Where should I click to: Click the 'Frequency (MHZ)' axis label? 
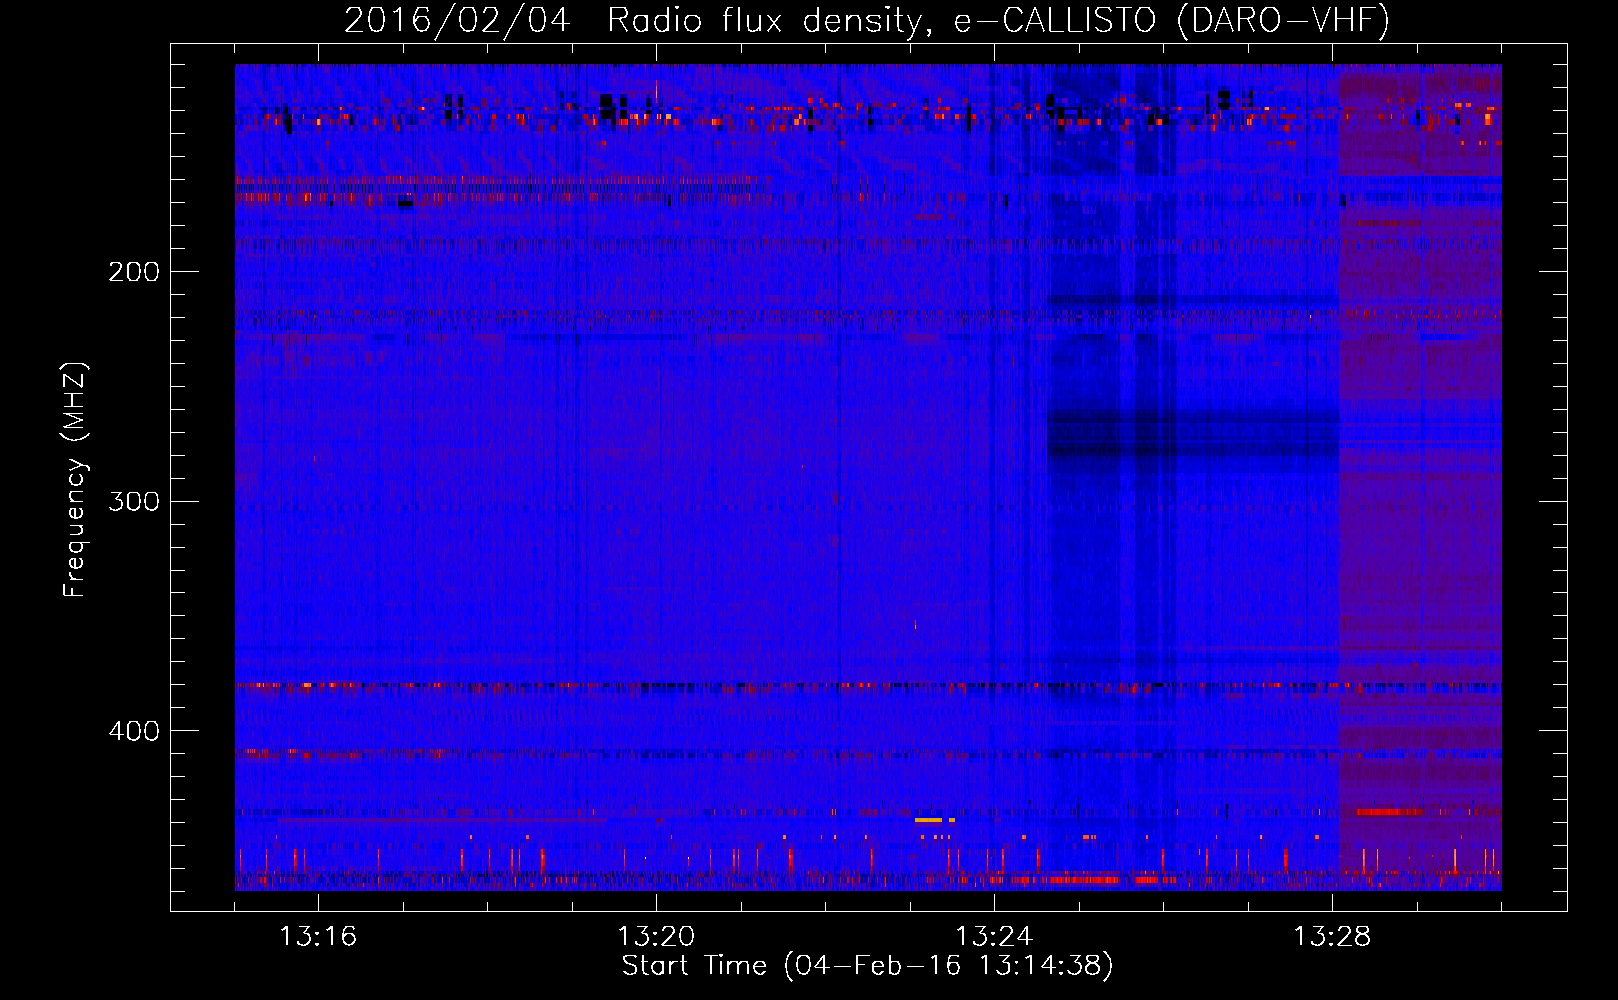point(75,480)
